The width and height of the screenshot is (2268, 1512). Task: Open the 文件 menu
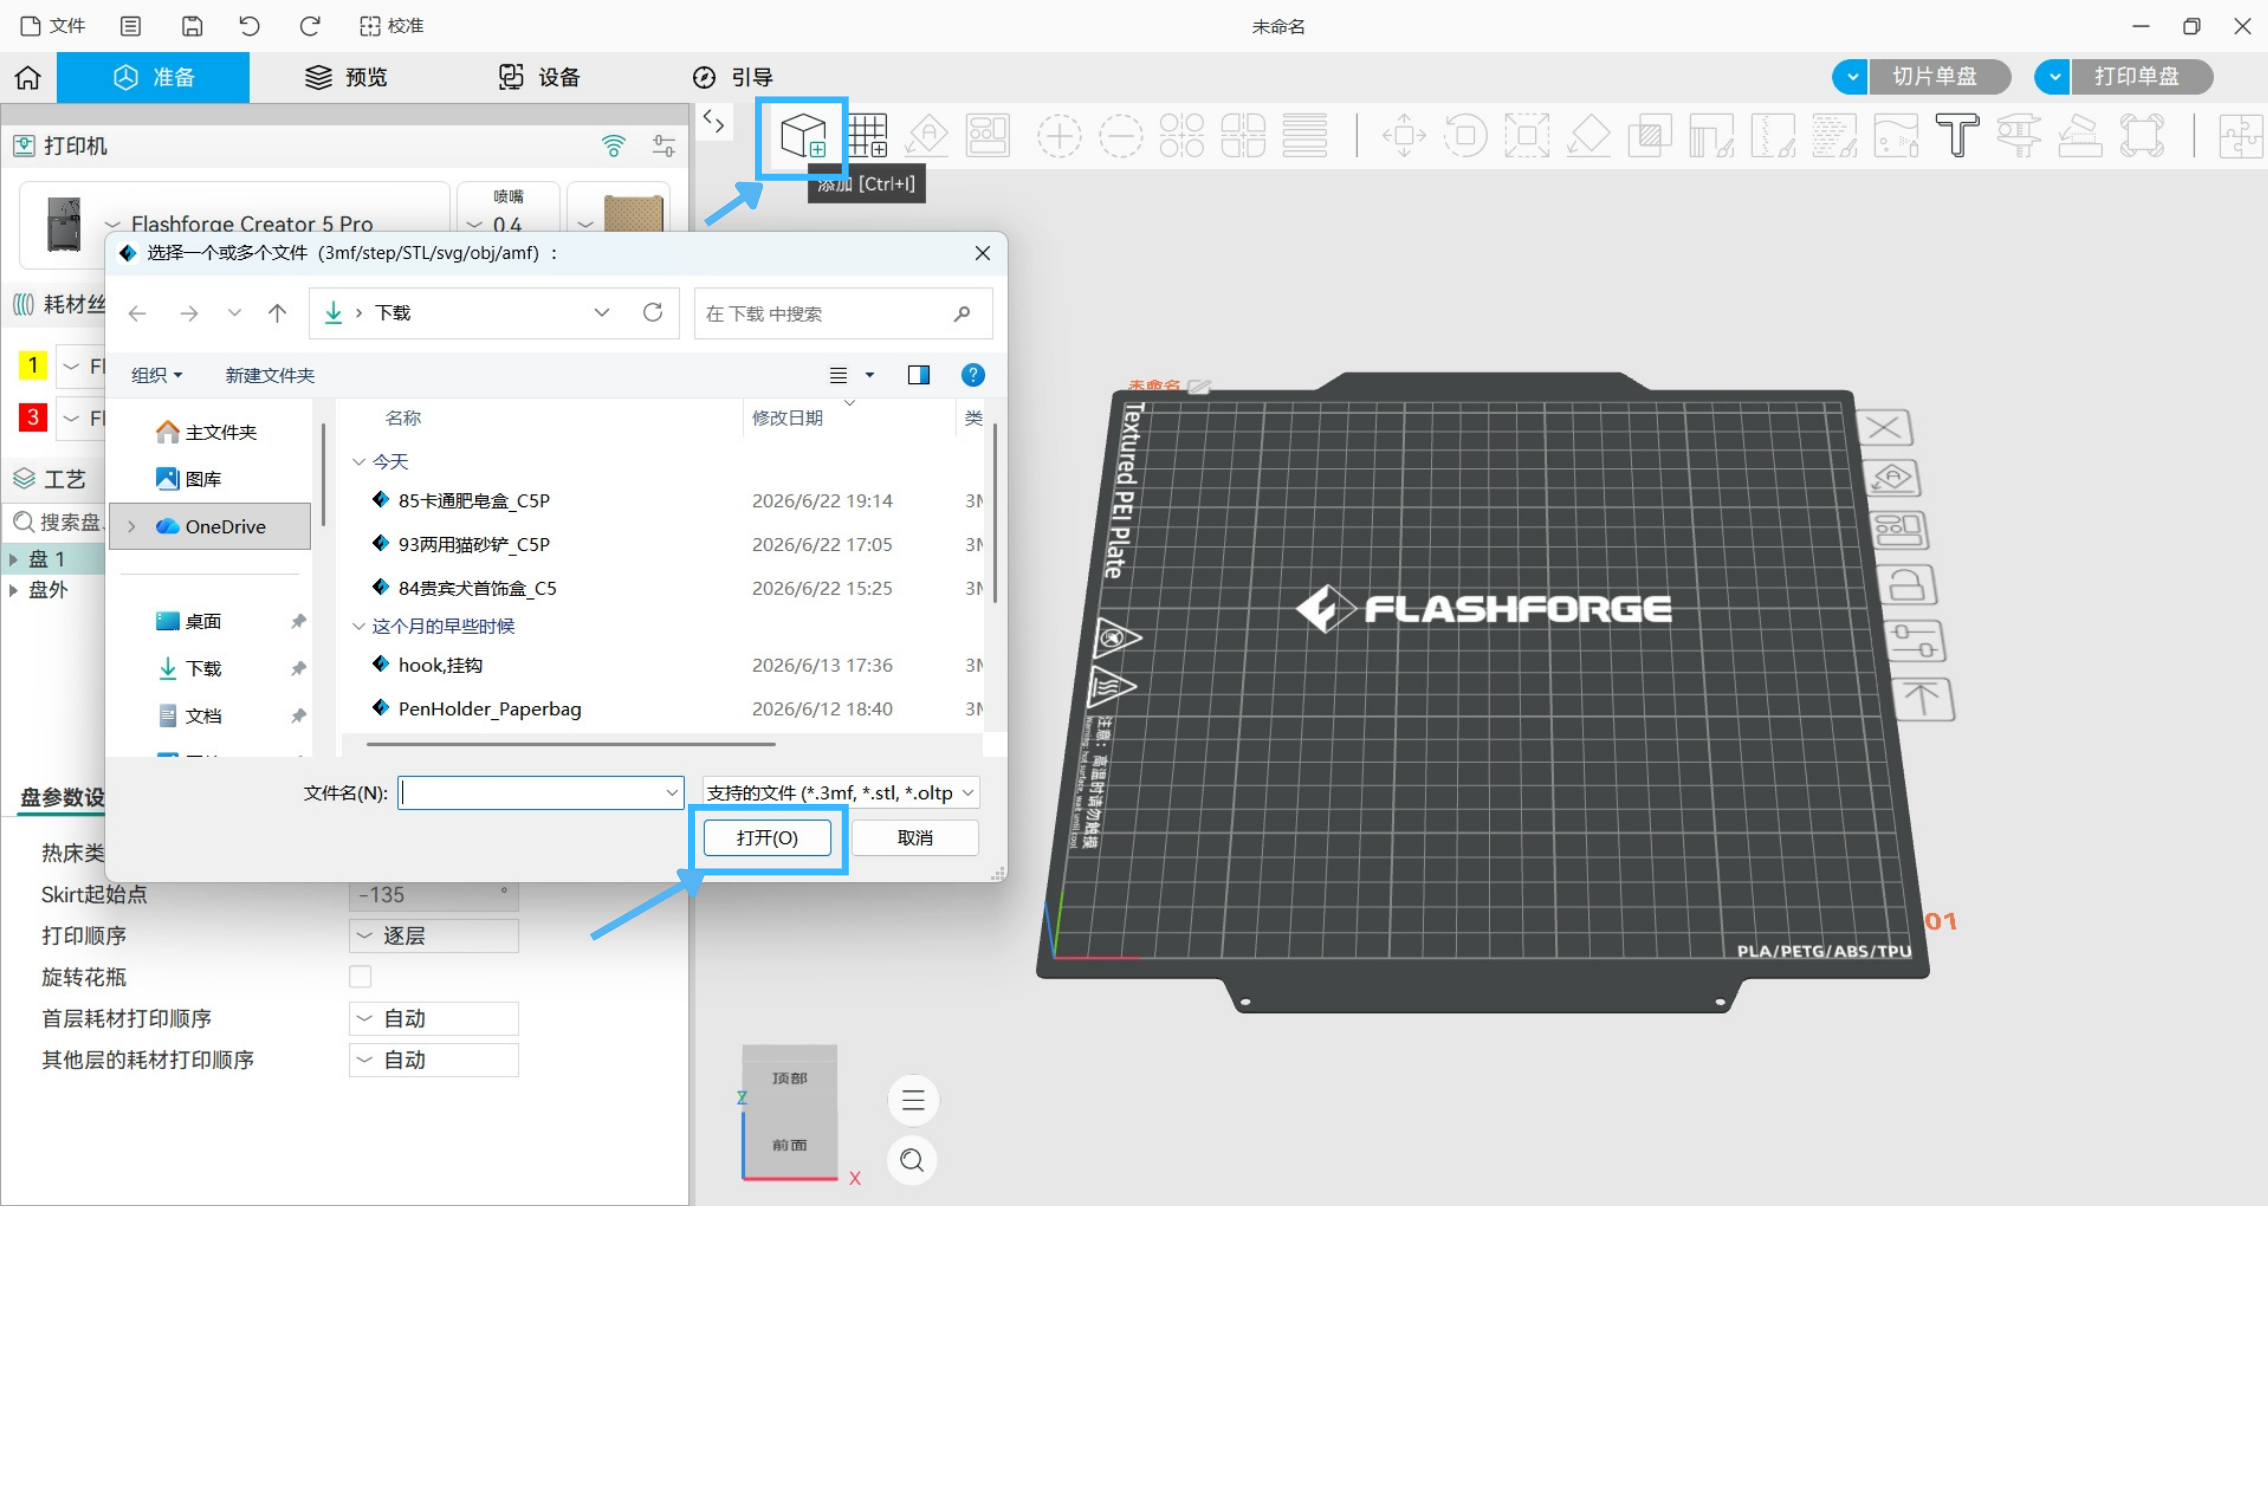point(54,26)
